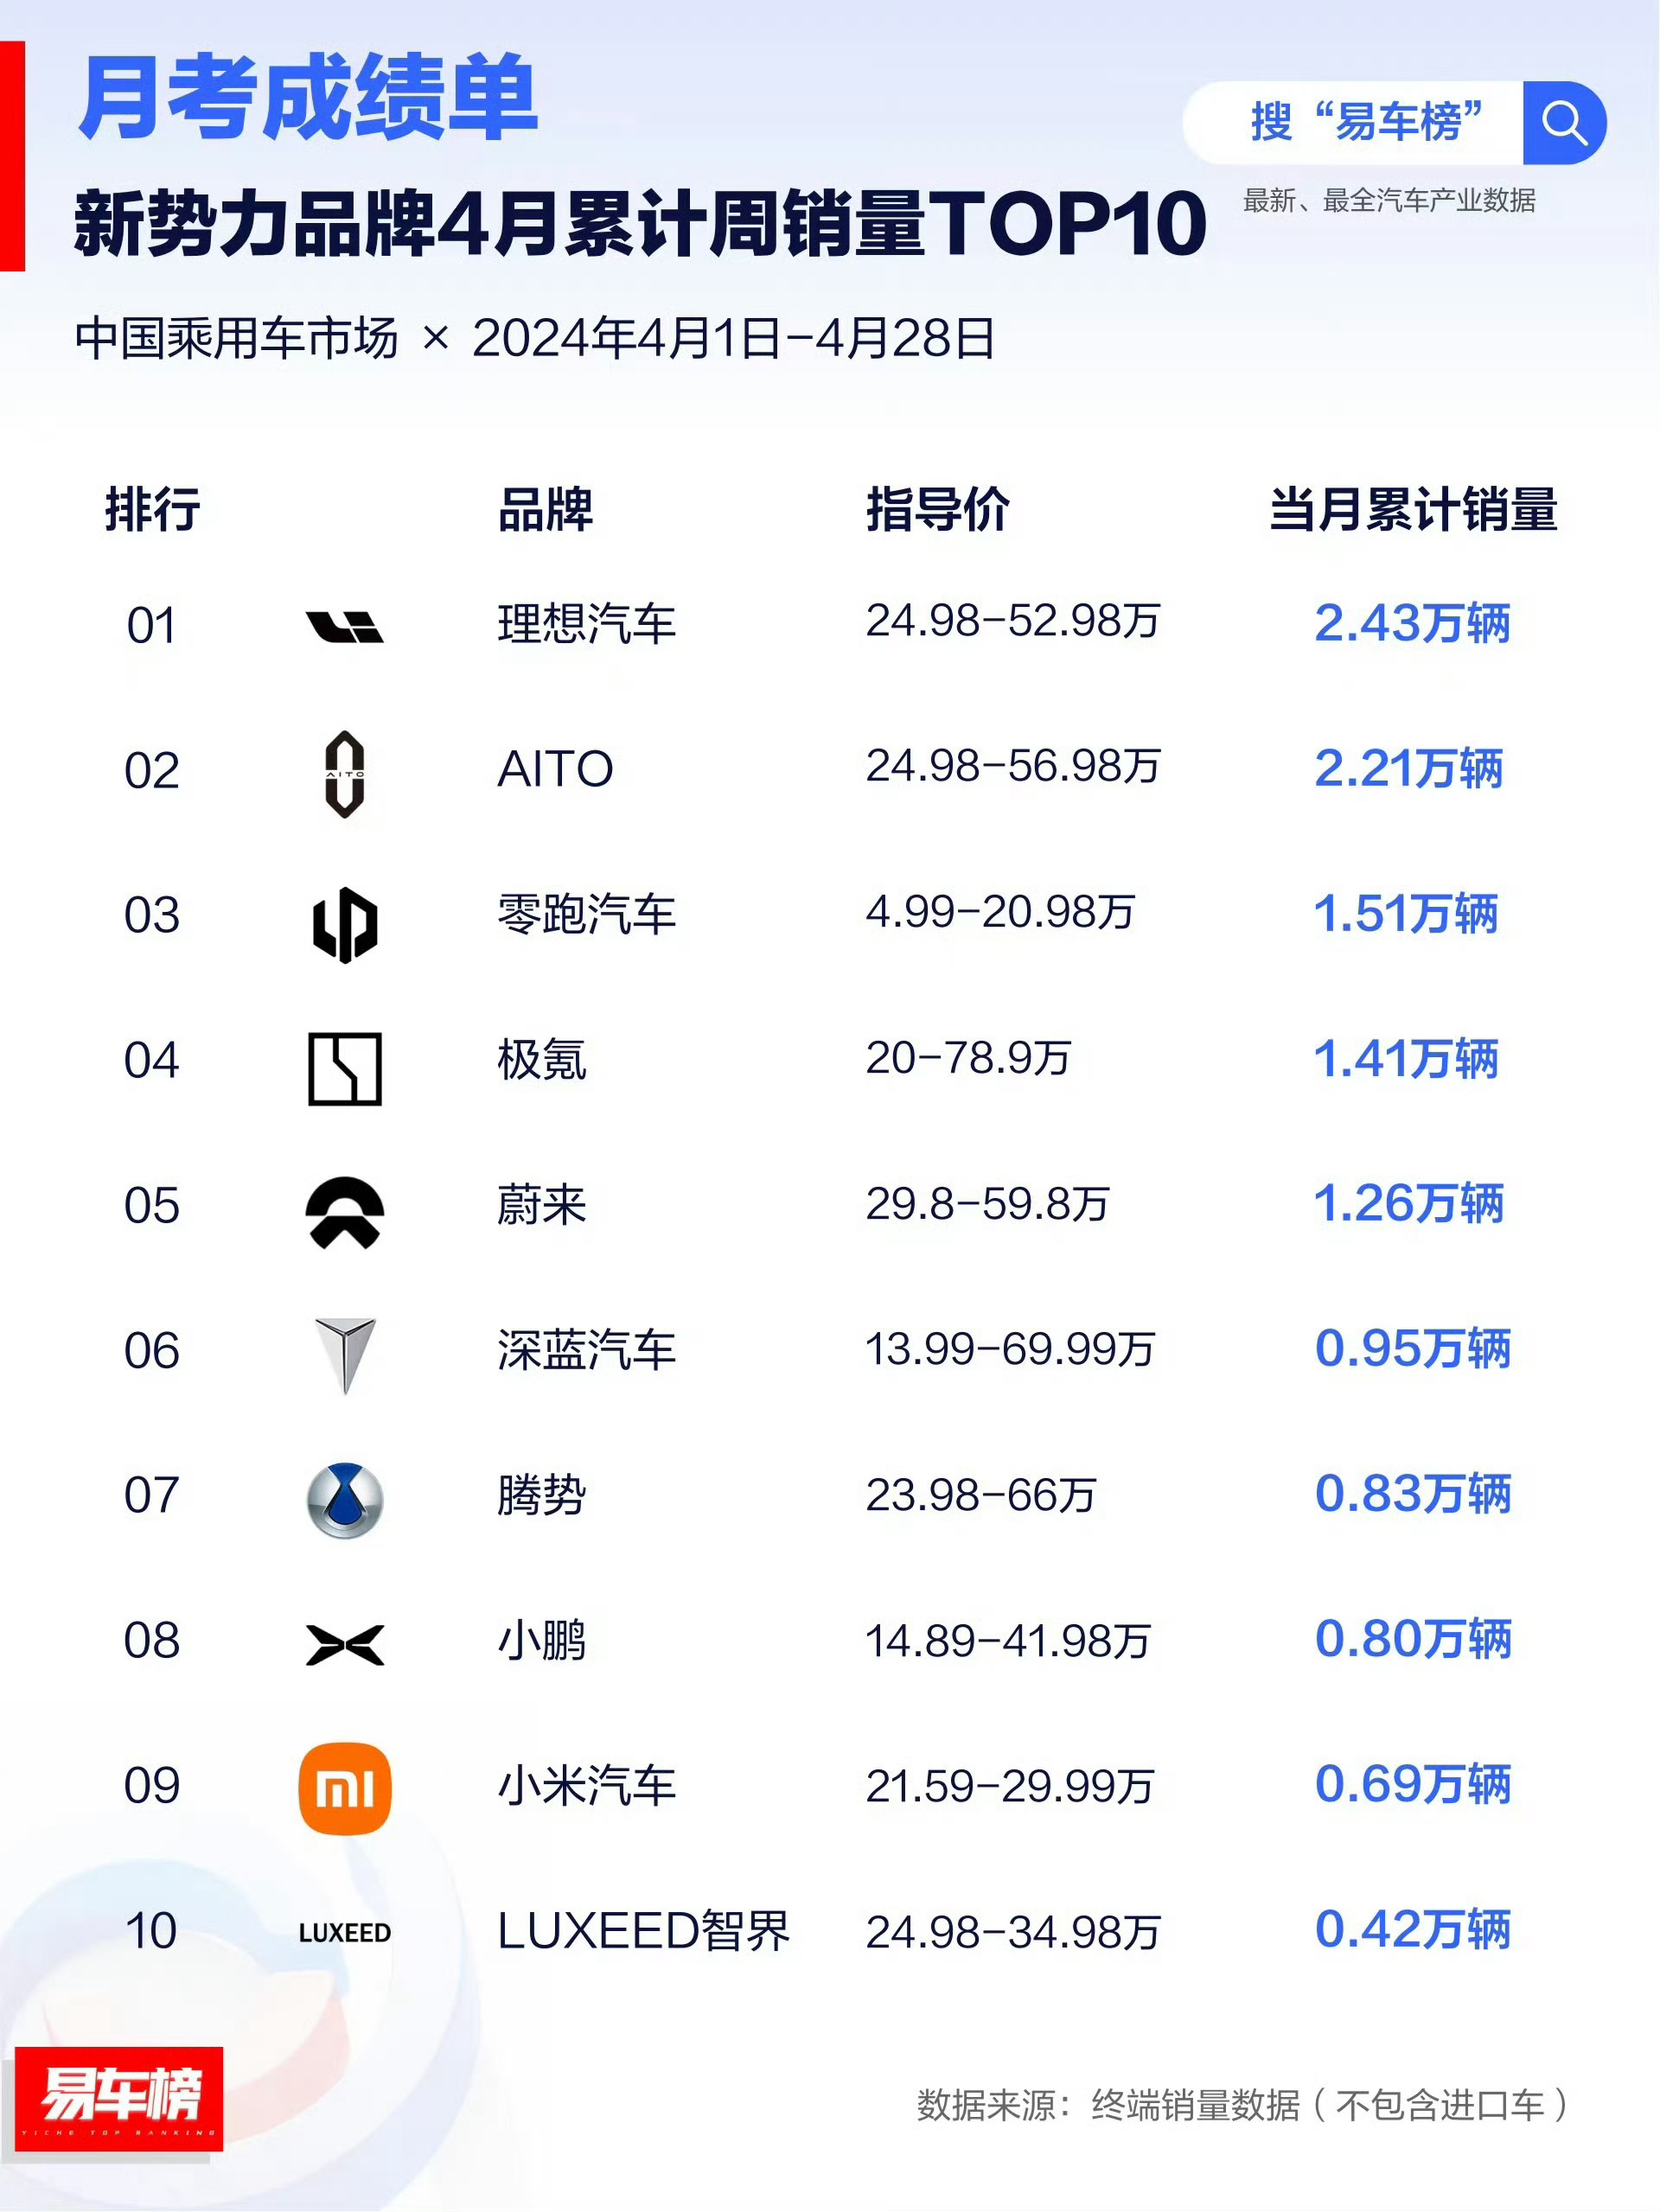Click the sales figure 0.42万辆

1413,1928
